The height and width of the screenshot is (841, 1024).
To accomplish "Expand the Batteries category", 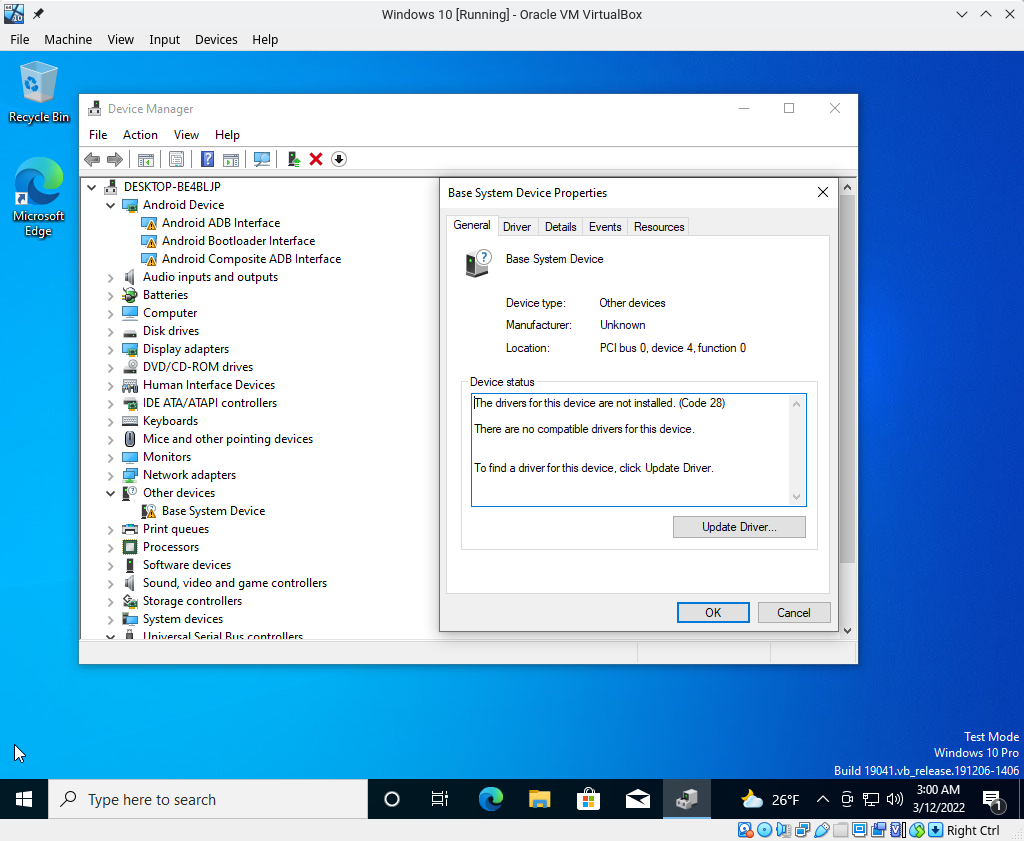I will coord(110,296).
